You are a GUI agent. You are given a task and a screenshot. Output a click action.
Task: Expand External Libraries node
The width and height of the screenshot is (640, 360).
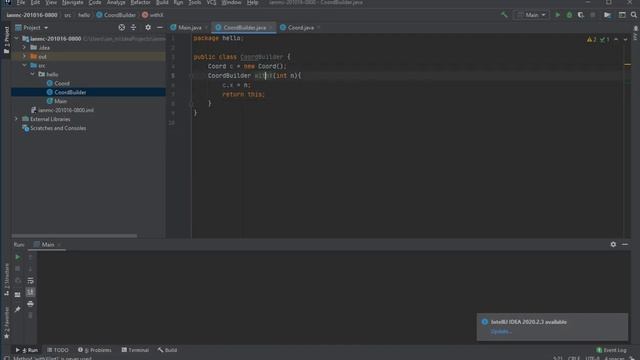(x=16, y=119)
